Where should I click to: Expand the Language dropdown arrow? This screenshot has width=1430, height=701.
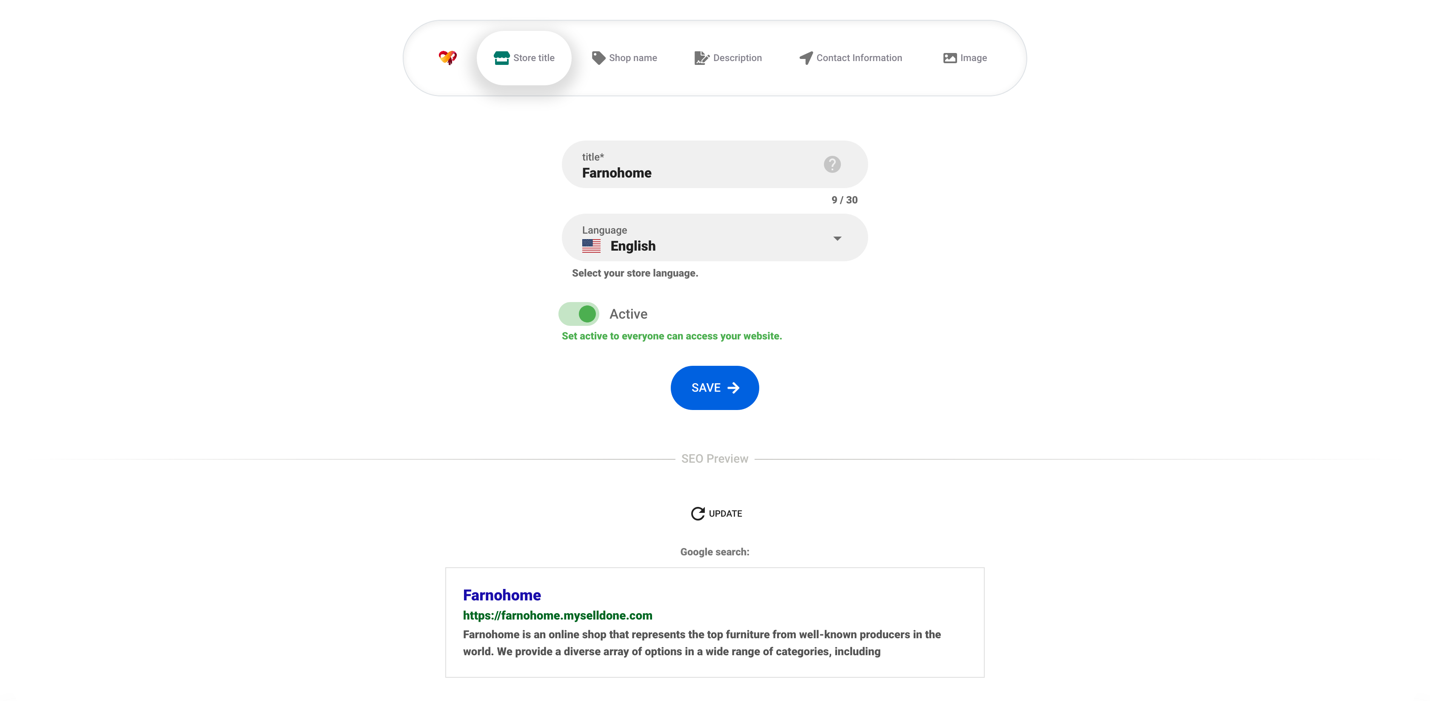[x=837, y=238]
